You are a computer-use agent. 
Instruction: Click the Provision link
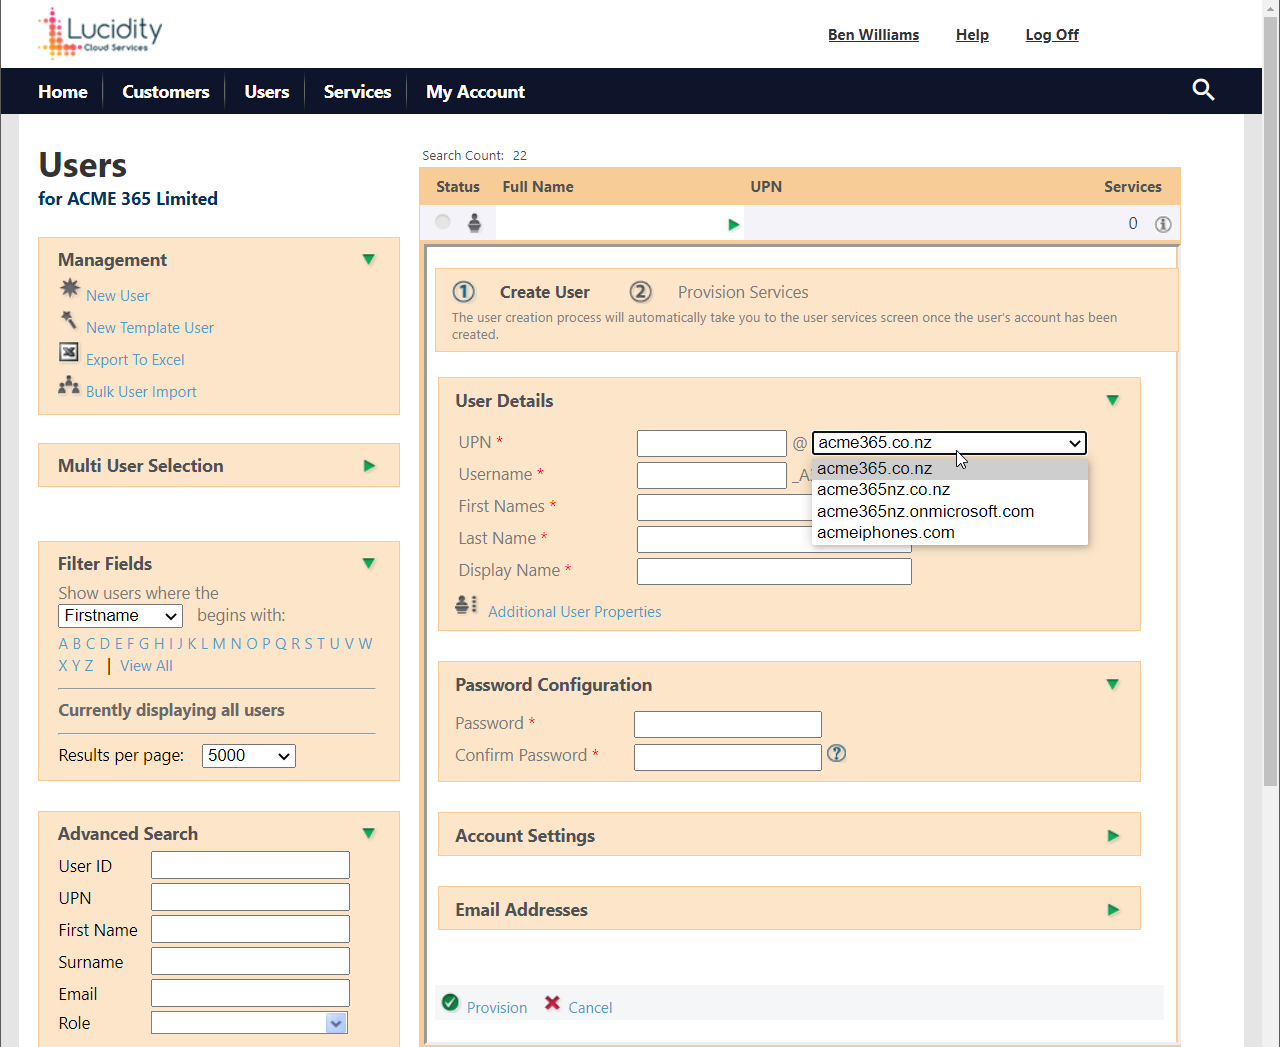[x=497, y=1008]
